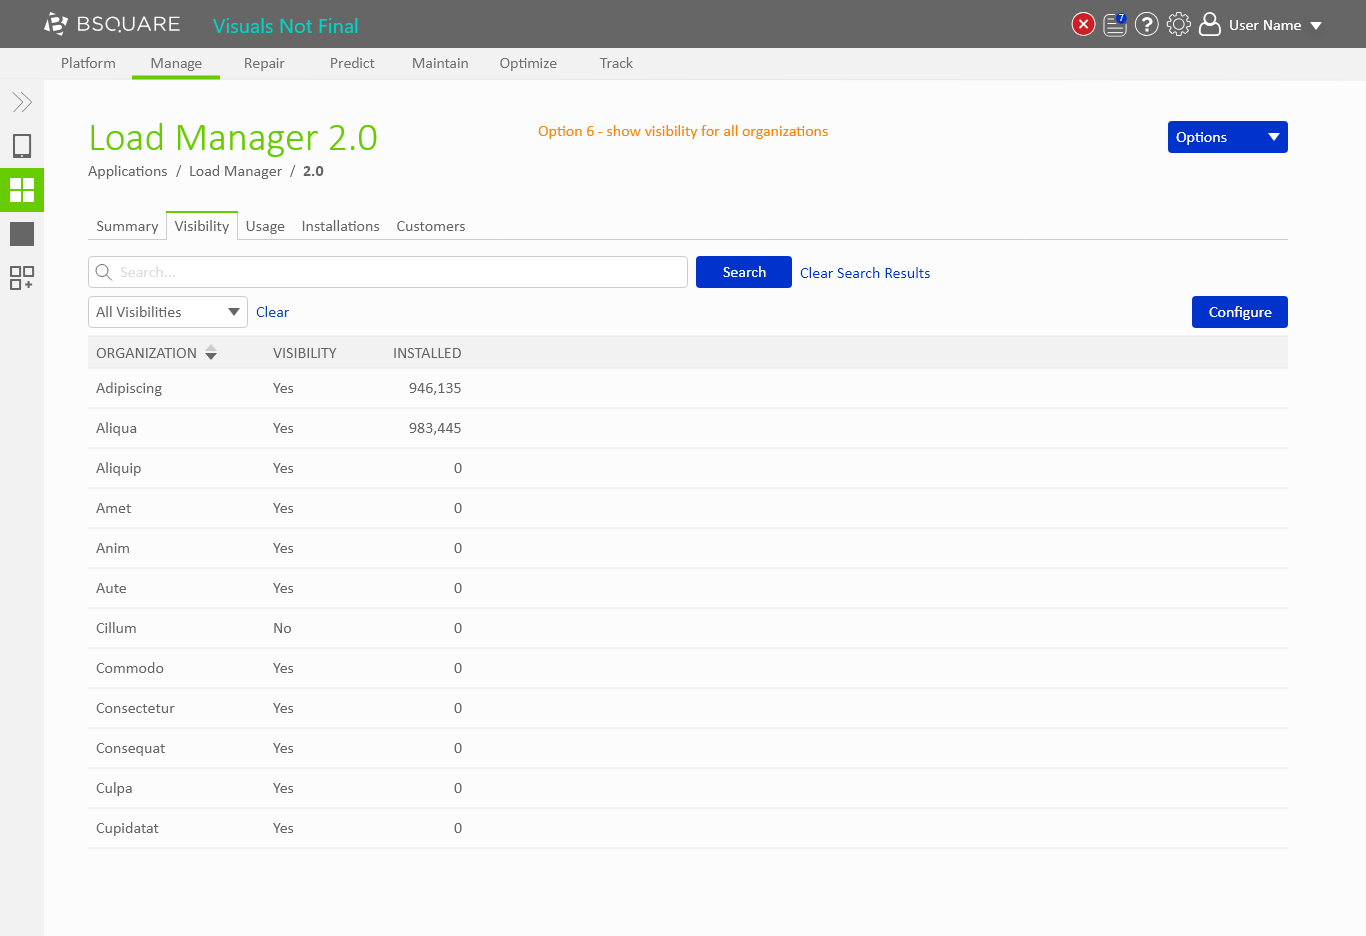This screenshot has width=1366, height=936.
Task: Switch to the Summary tab
Action: click(127, 226)
